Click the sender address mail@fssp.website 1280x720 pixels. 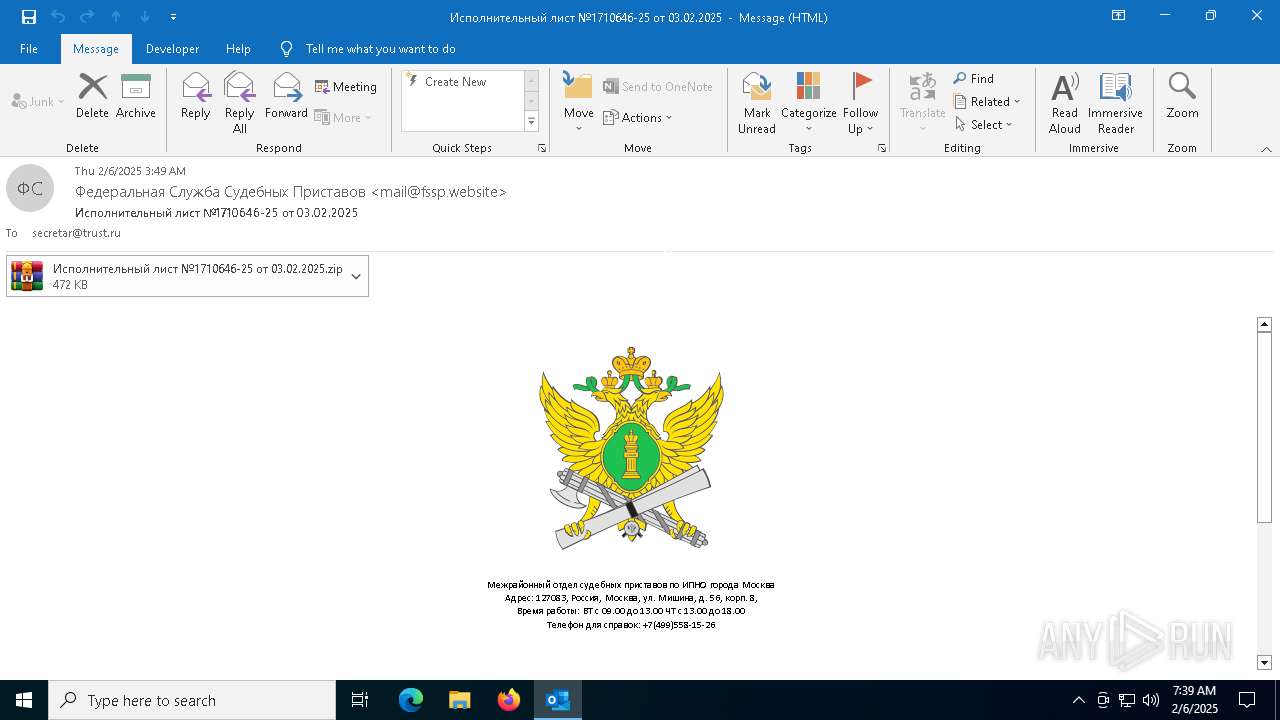click(x=439, y=192)
